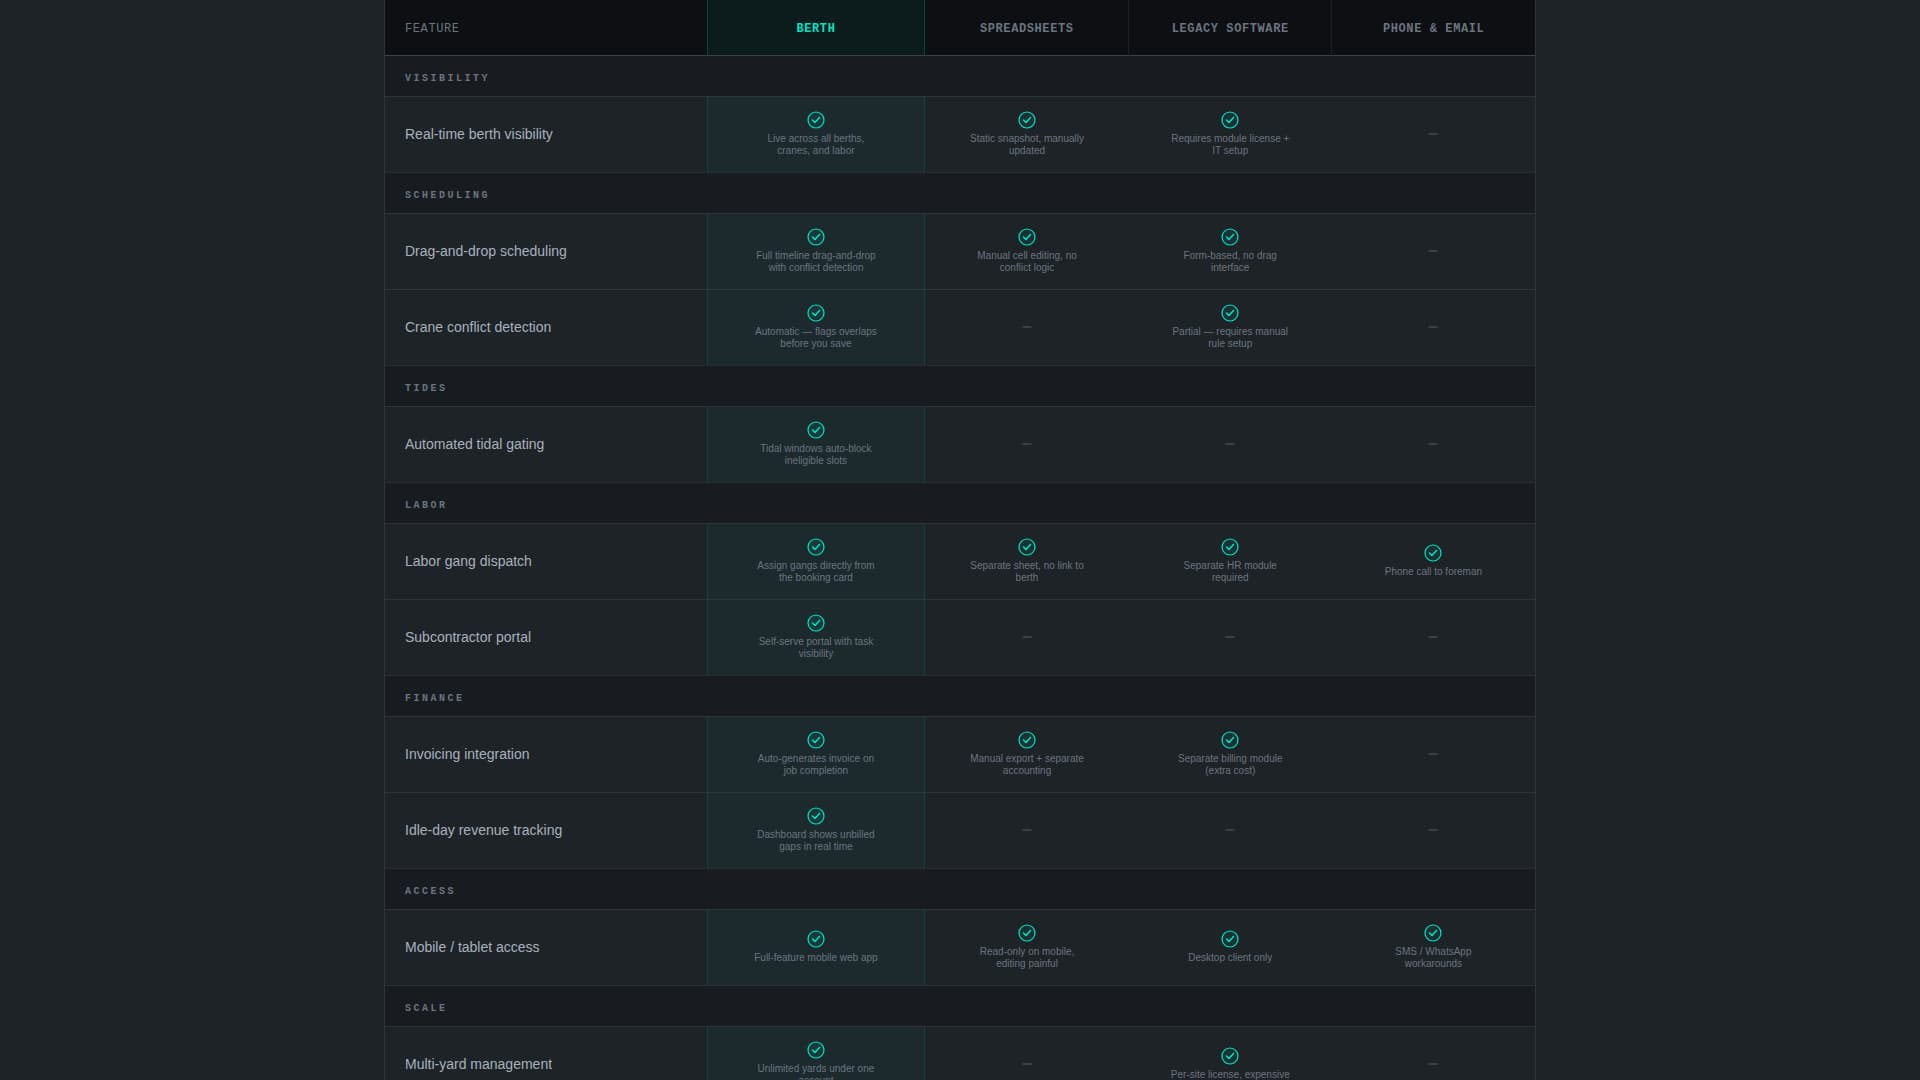Click Berth checkmark for Multi-yard management
Screen dimensions: 1920x1080
click(x=816, y=1050)
